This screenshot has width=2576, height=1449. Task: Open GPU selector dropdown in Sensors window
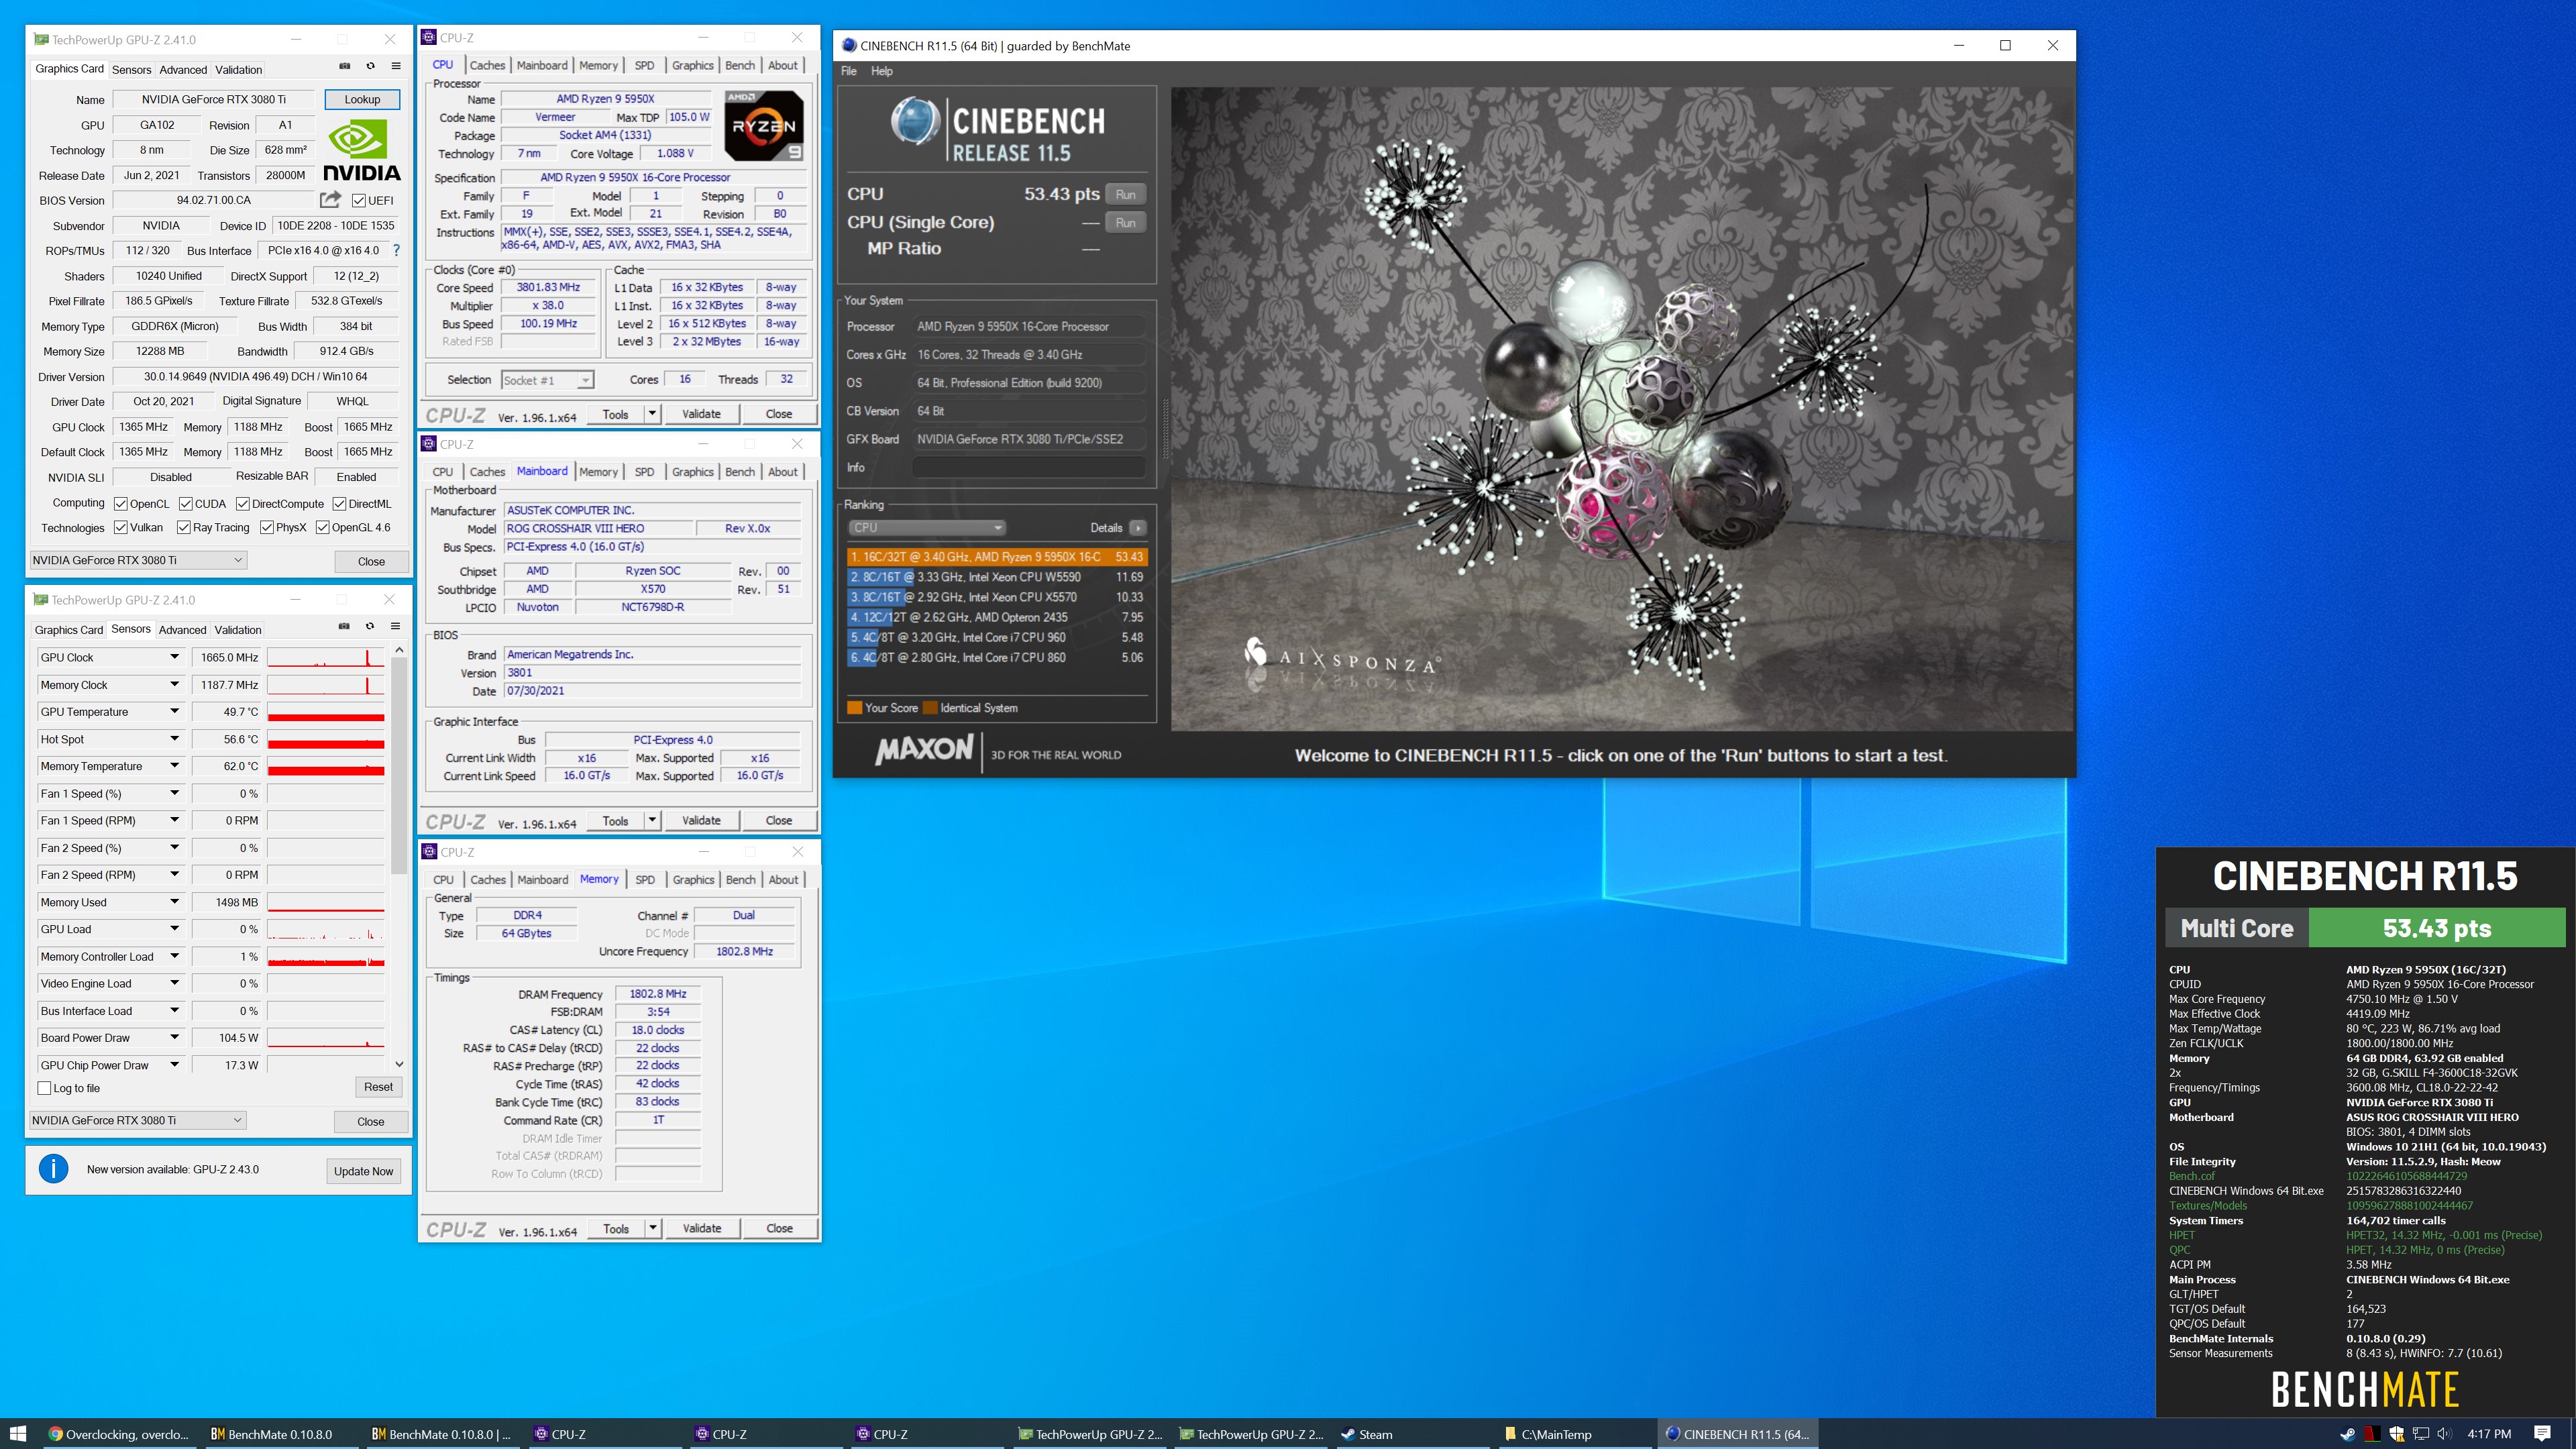tap(138, 1120)
